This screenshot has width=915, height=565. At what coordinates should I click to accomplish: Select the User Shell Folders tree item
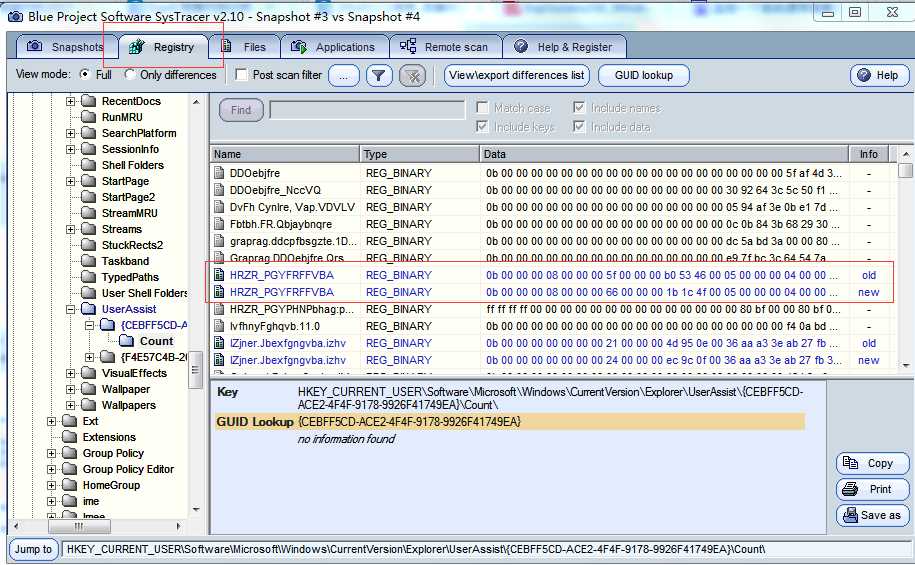click(x=145, y=293)
